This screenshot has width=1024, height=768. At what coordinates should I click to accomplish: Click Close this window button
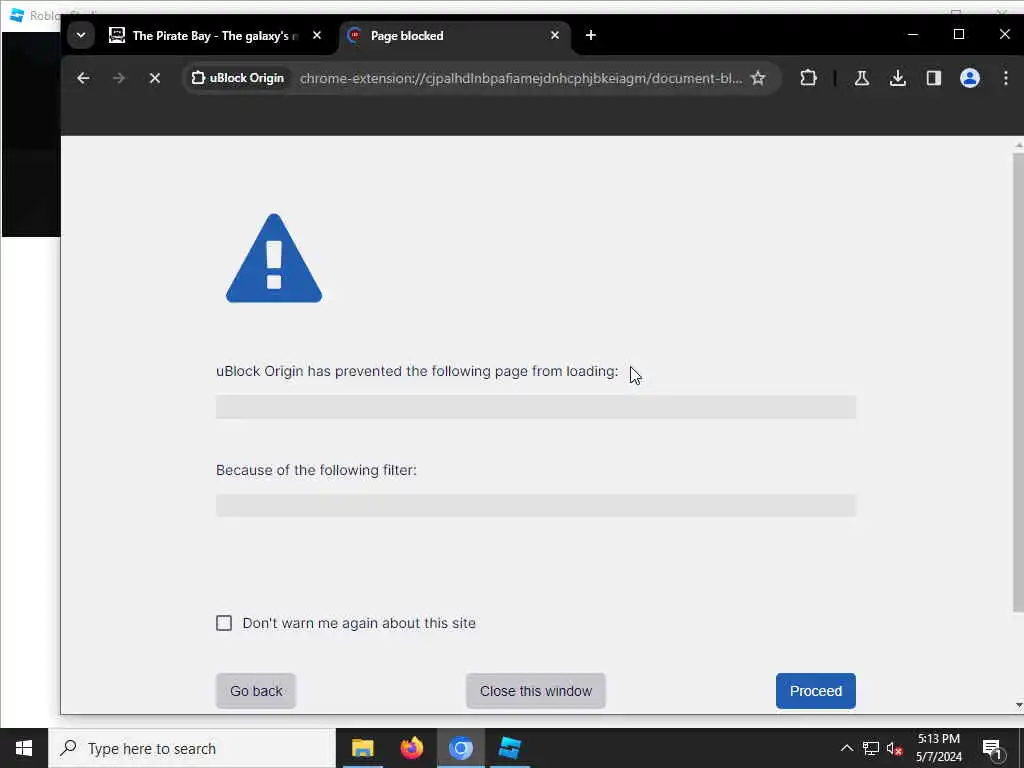pyautogui.click(x=536, y=691)
